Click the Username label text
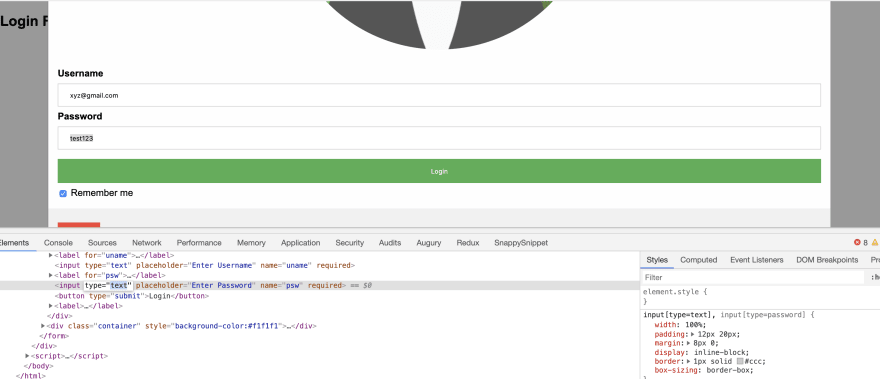Image resolution: width=880 pixels, height=379 pixels. coord(80,74)
